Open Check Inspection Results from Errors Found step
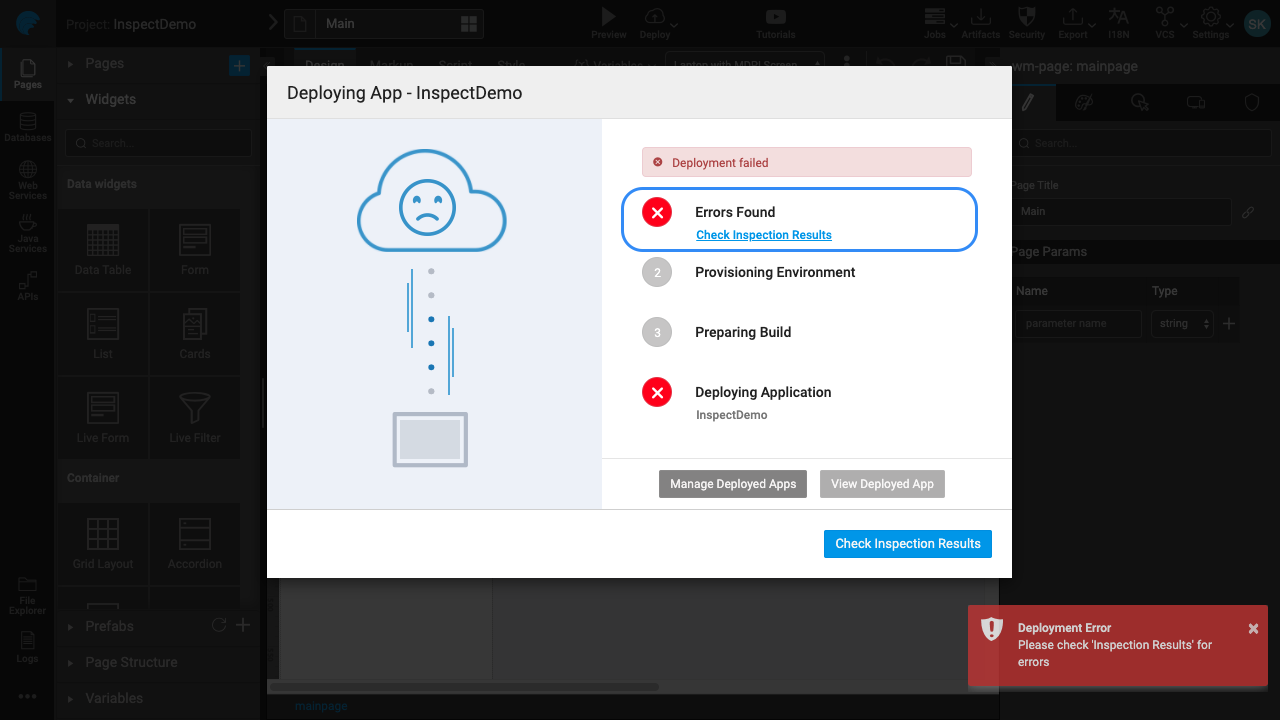The image size is (1280, 720). click(763, 234)
